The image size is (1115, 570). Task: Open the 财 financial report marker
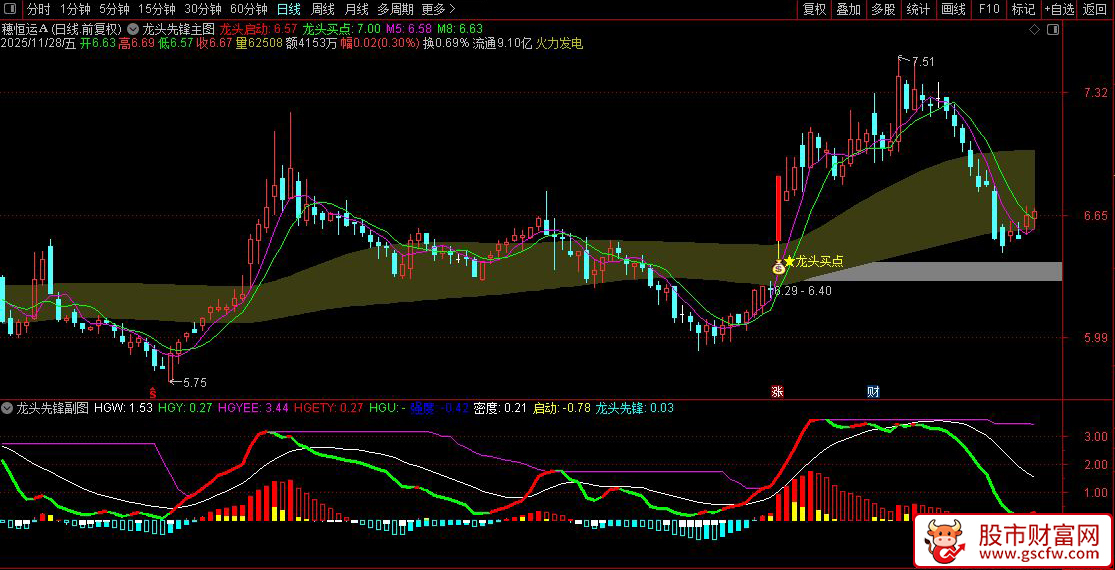pos(873,392)
